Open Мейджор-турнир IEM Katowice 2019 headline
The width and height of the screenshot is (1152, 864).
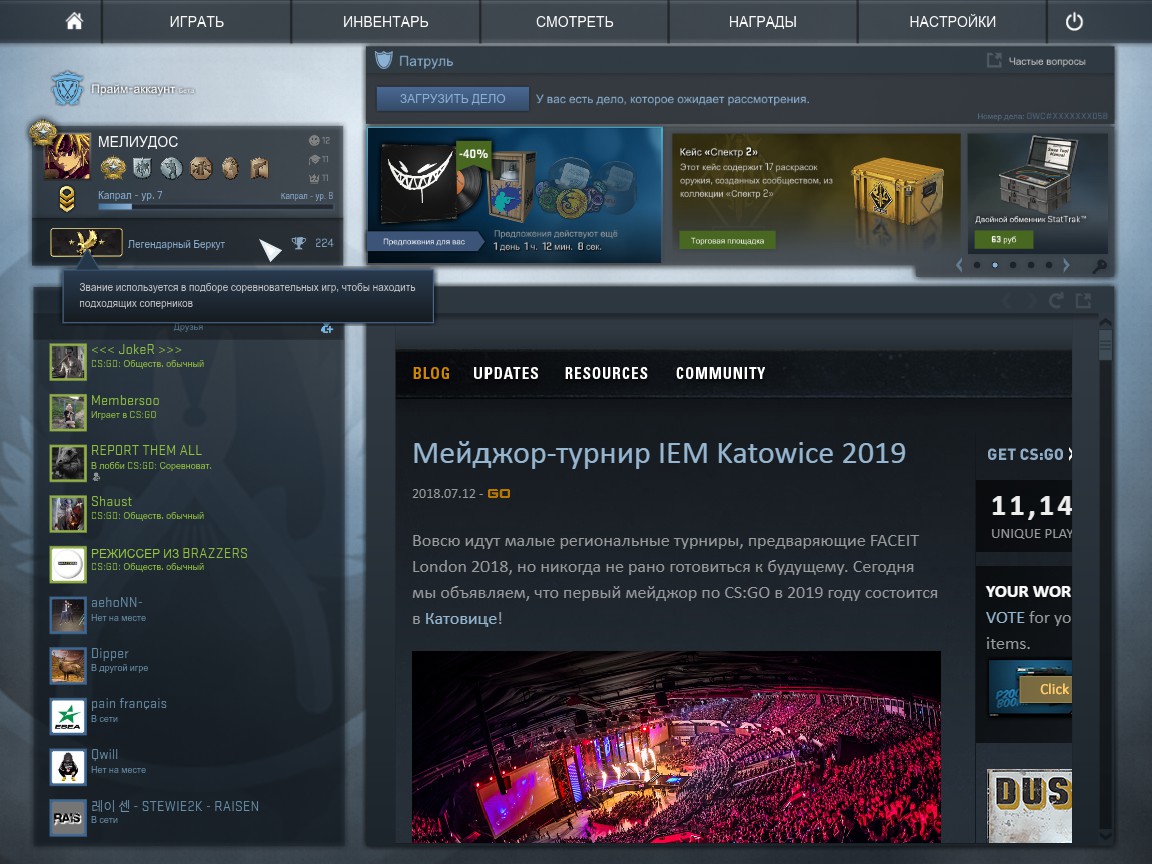coord(659,453)
